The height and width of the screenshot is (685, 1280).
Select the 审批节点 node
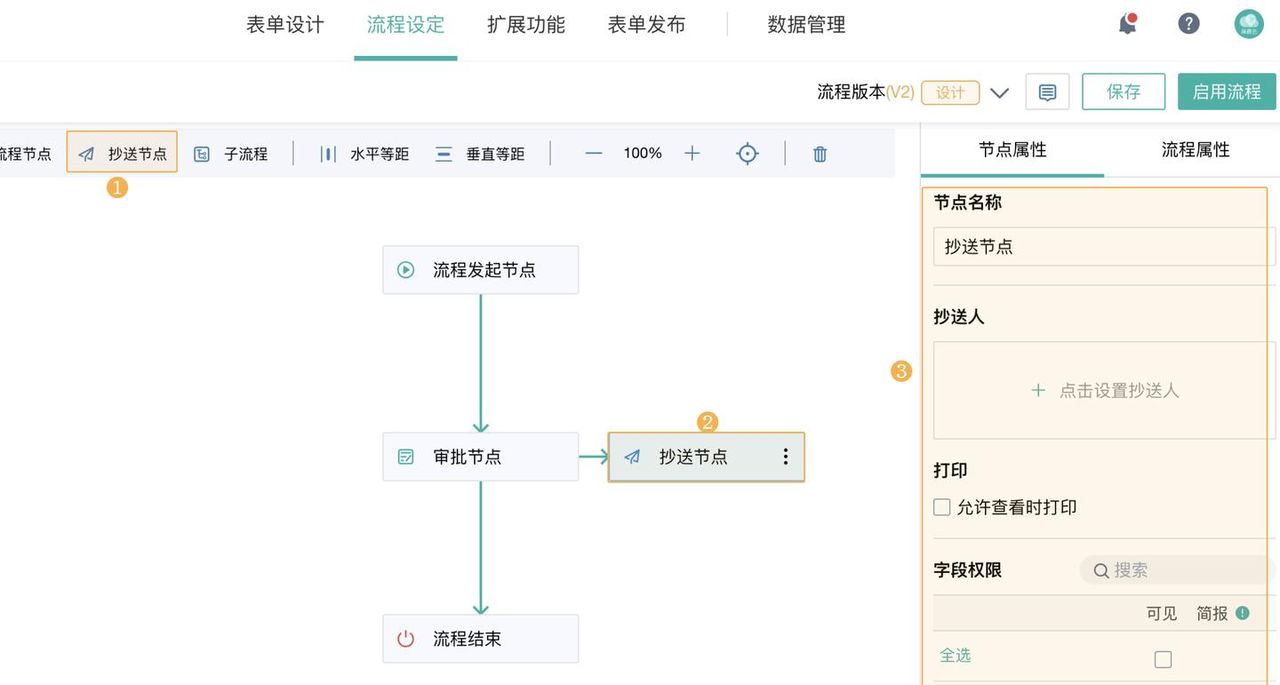[x=480, y=457]
